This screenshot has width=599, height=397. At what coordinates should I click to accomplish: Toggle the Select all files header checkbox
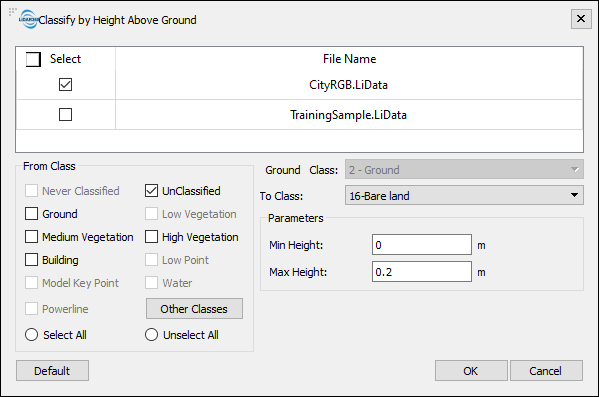pyautogui.click(x=33, y=59)
